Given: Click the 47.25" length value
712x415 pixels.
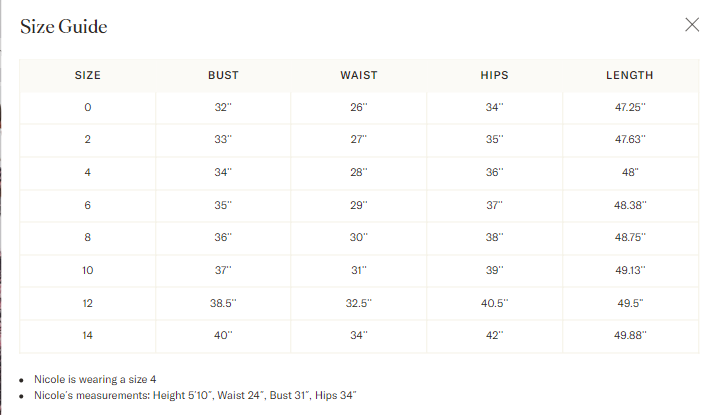Looking at the screenshot, I should tap(630, 107).
